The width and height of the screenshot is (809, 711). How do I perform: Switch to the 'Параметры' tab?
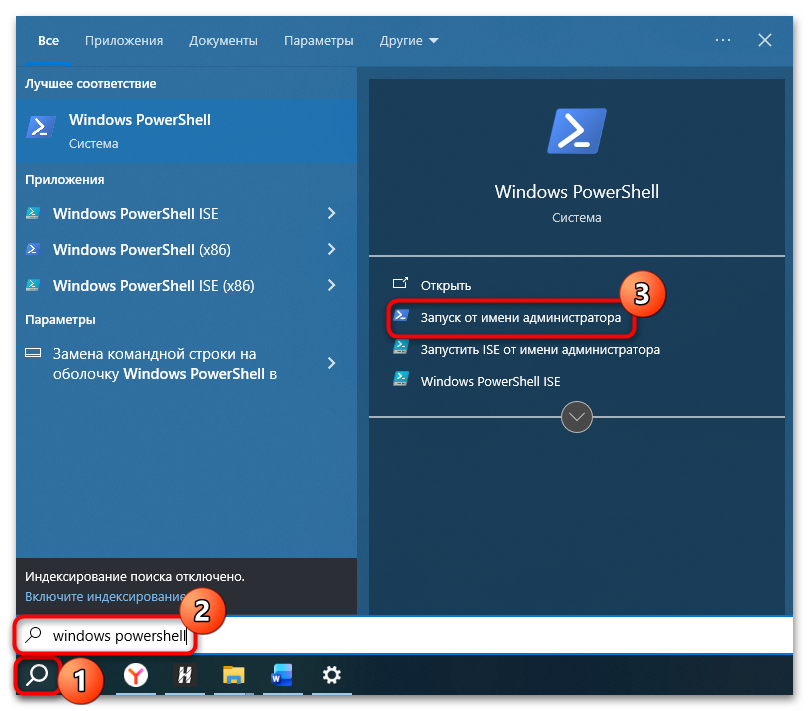click(318, 41)
